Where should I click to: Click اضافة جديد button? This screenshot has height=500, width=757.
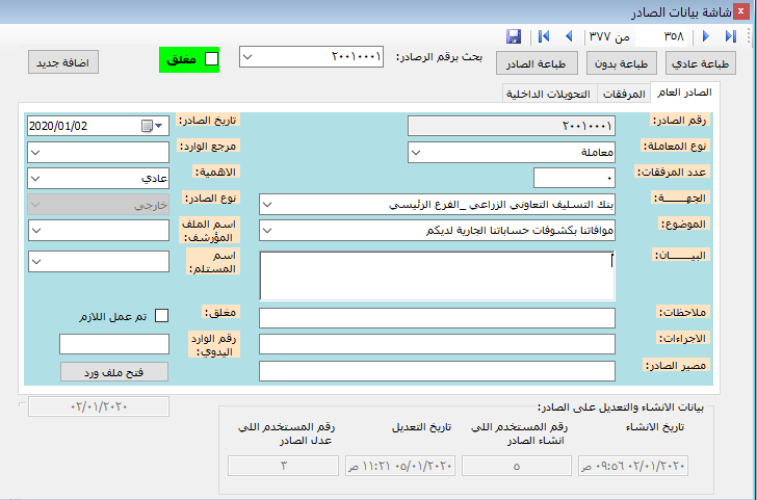point(63,62)
